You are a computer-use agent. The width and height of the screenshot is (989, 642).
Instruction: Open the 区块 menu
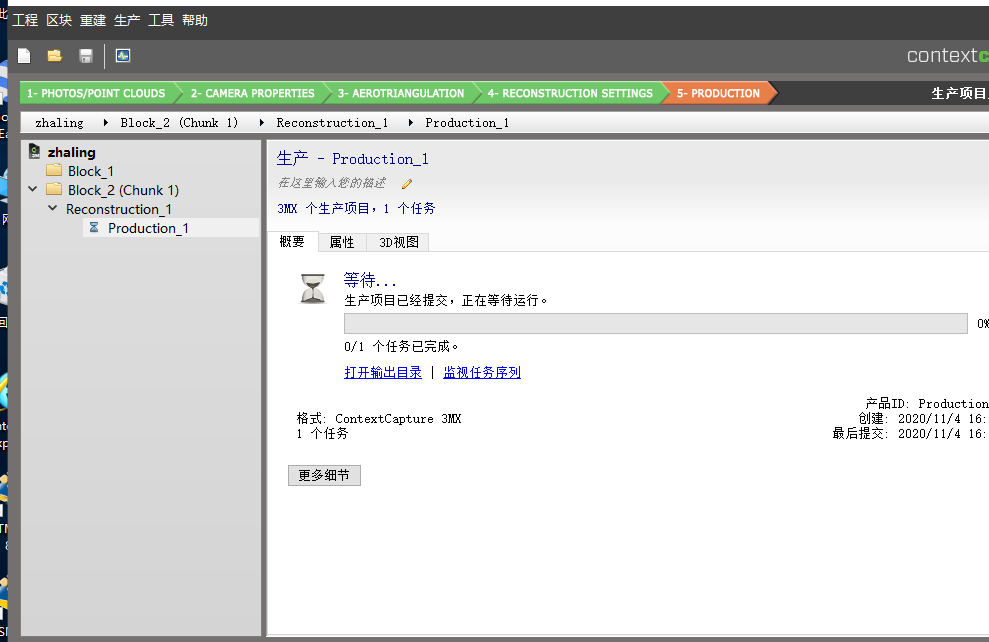[59, 20]
